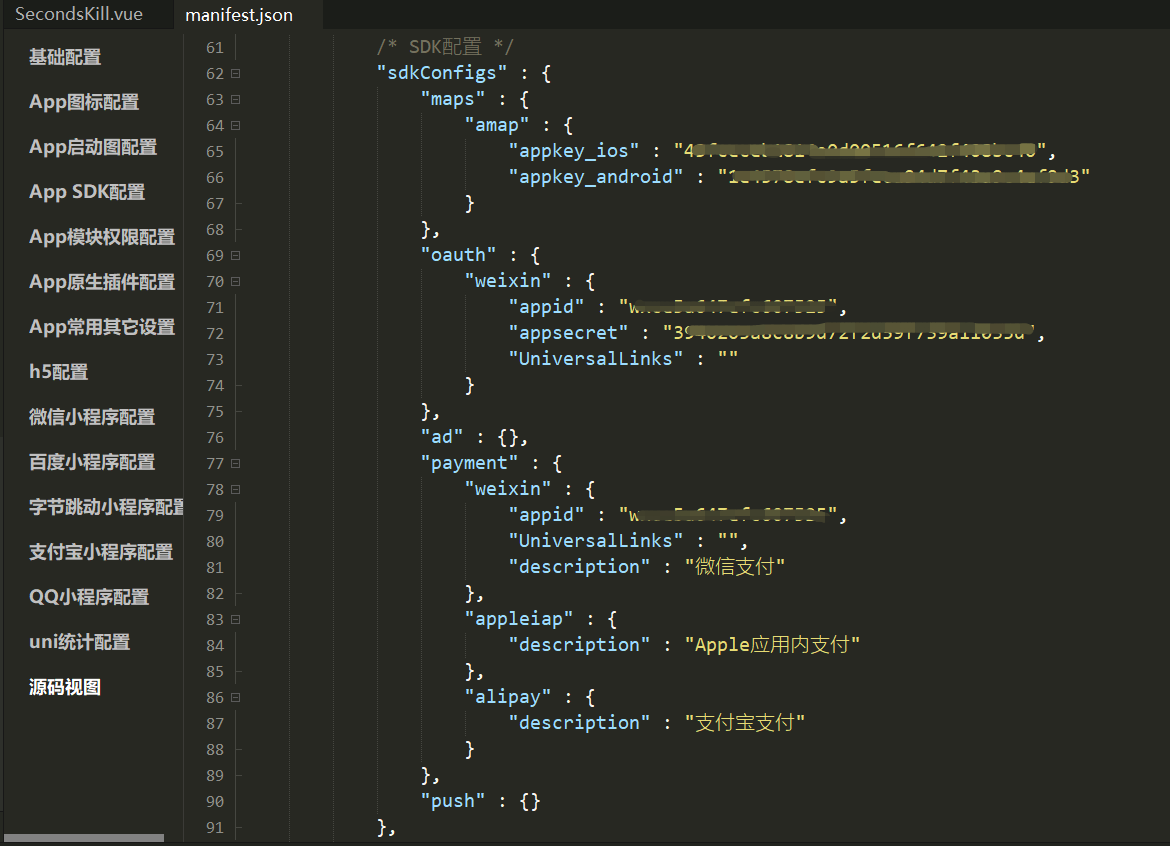1170x846 pixels.
Task: Click the "appid" key on line 71
Action: [546, 307]
